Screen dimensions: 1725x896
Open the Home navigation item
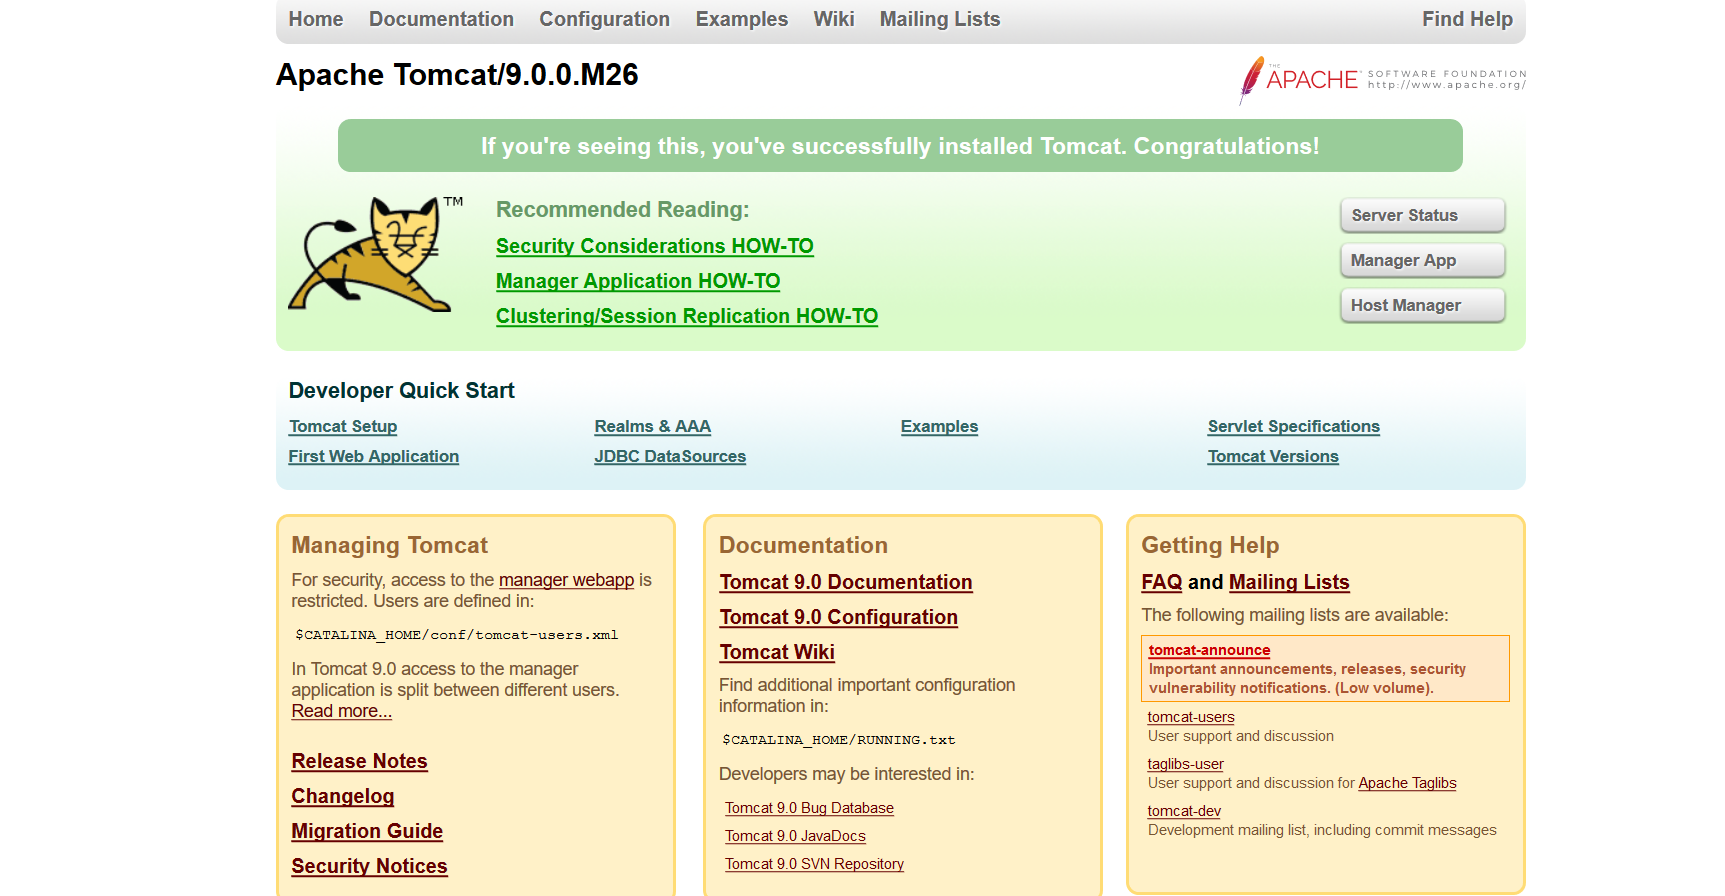[x=316, y=19]
